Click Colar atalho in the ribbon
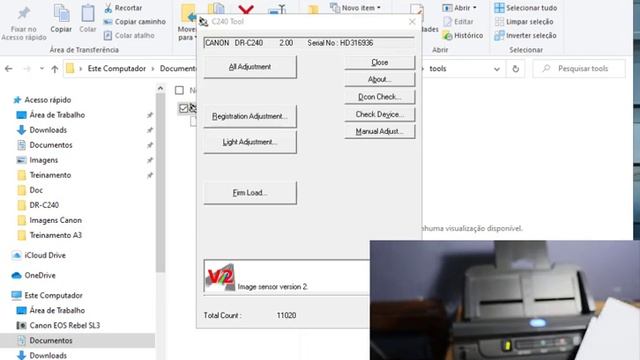Viewport: 640px width, 360px height. click(x=129, y=36)
